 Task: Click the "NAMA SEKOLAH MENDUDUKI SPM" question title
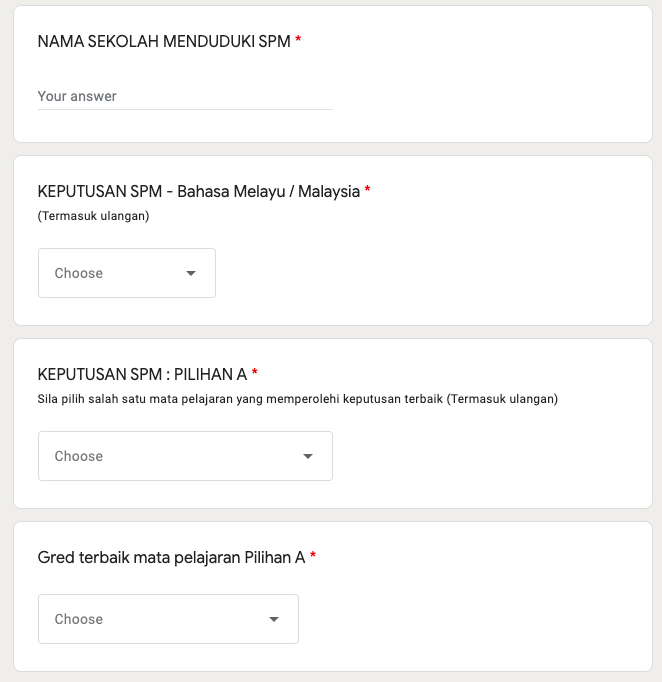pos(164,41)
